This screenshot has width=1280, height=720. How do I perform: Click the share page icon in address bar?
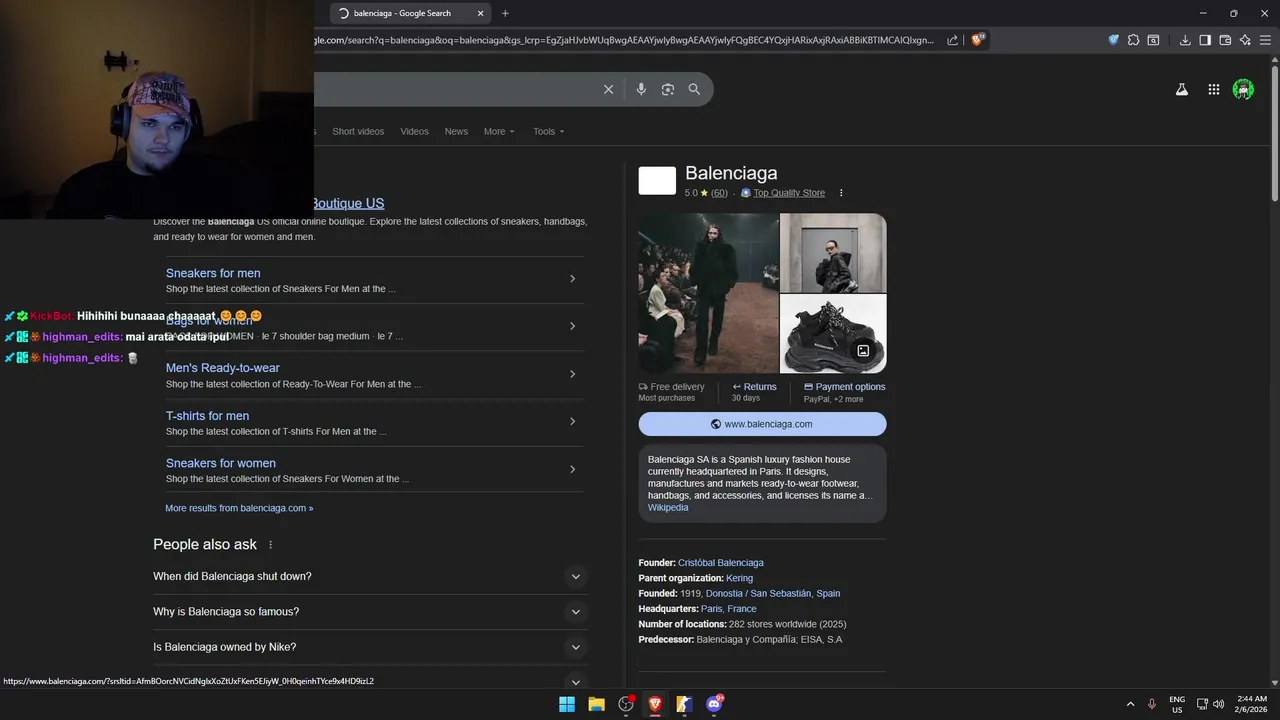coord(952,40)
